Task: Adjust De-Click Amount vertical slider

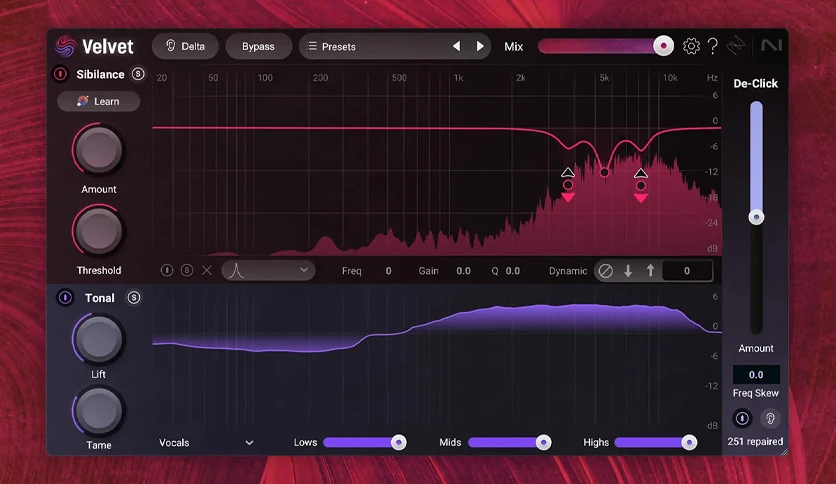Action: pos(756,217)
